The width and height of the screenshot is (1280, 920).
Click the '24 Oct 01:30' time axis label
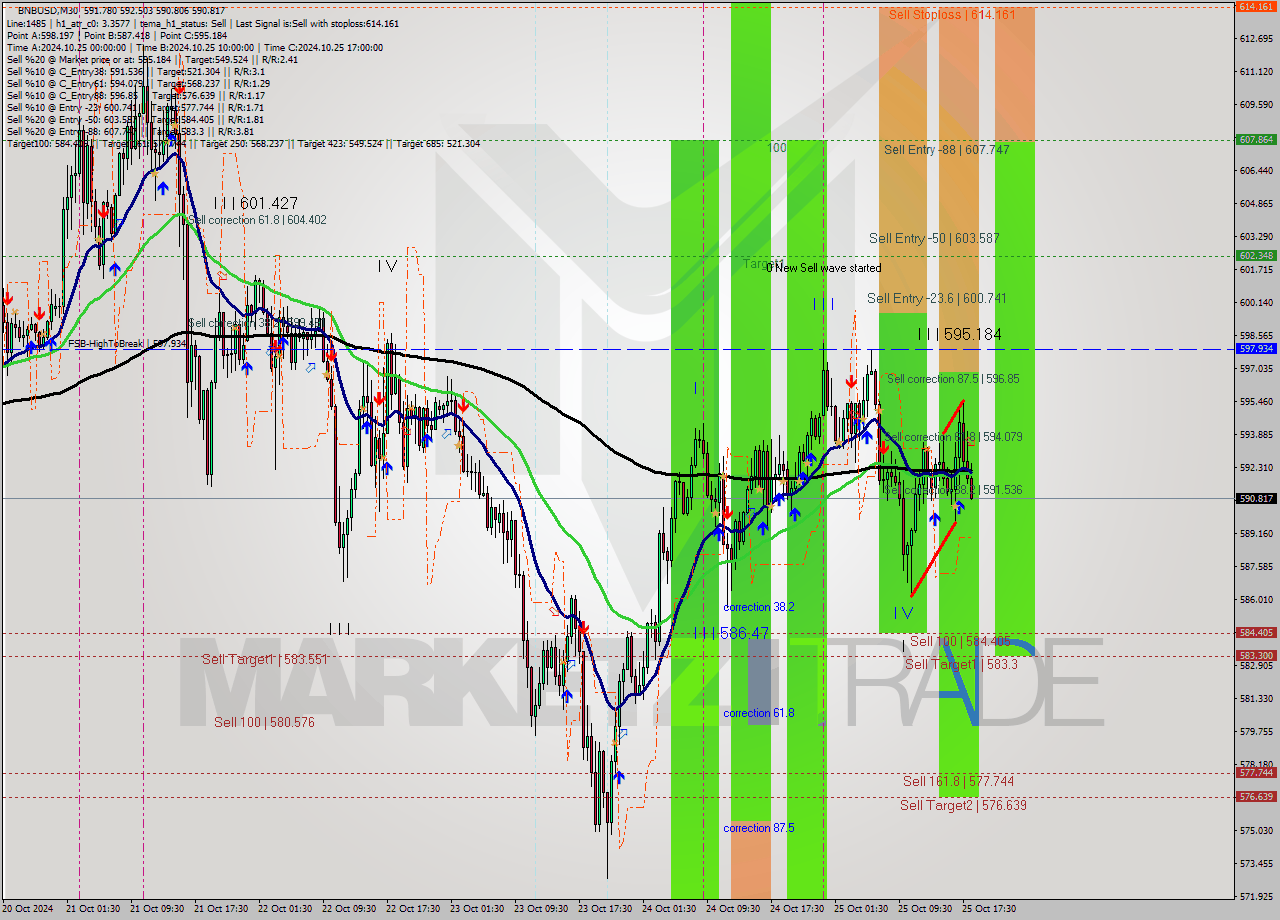669,909
